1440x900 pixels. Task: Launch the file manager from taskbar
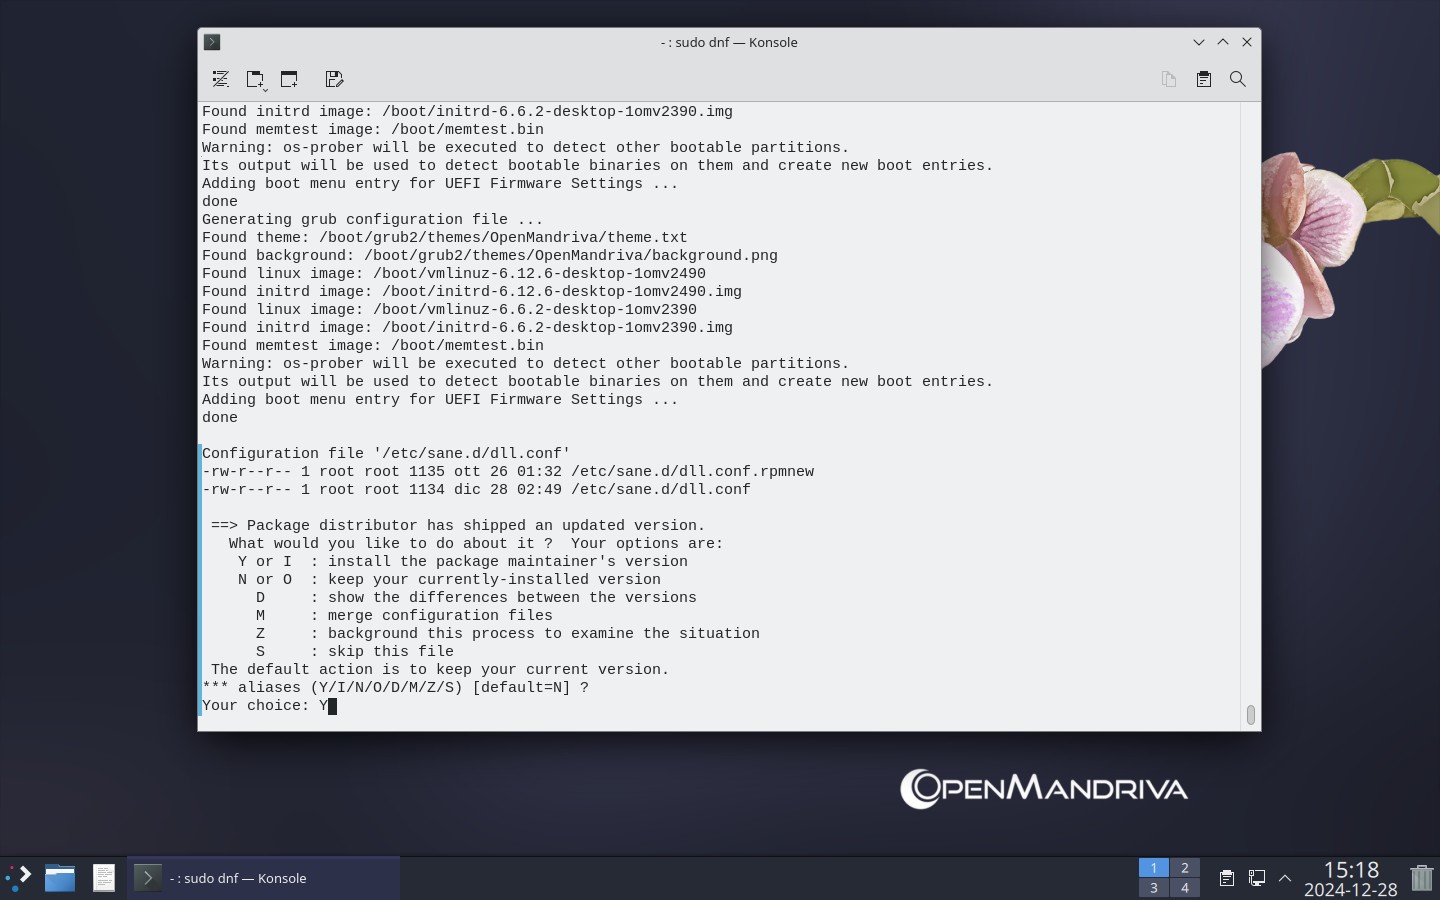[60, 878]
